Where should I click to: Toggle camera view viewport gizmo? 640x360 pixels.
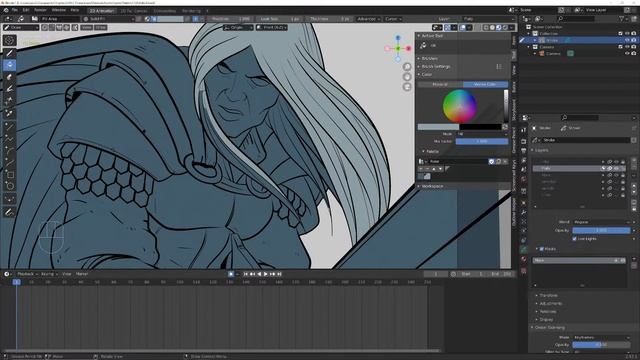pyautogui.click(x=407, y=87)
